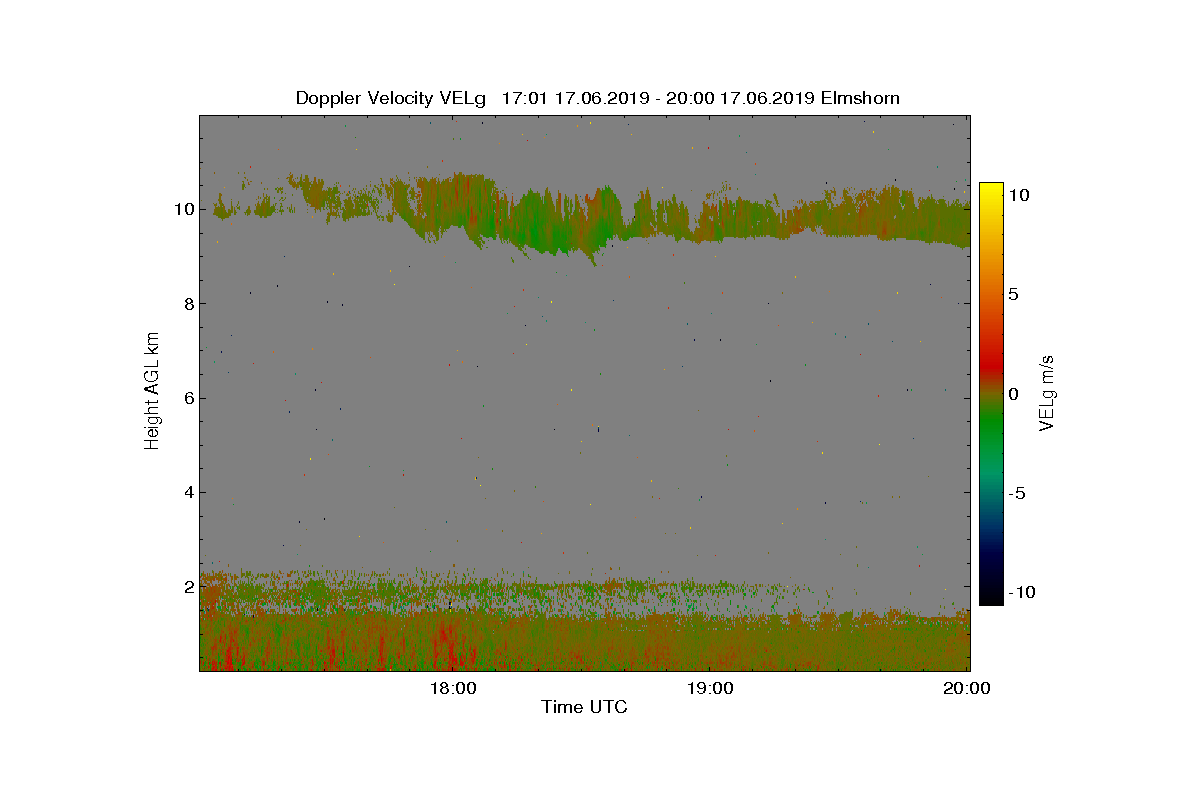Click the colorbar value 5 label
Viewport: 1200px width, 800px height.
[x=1013, y=295]
